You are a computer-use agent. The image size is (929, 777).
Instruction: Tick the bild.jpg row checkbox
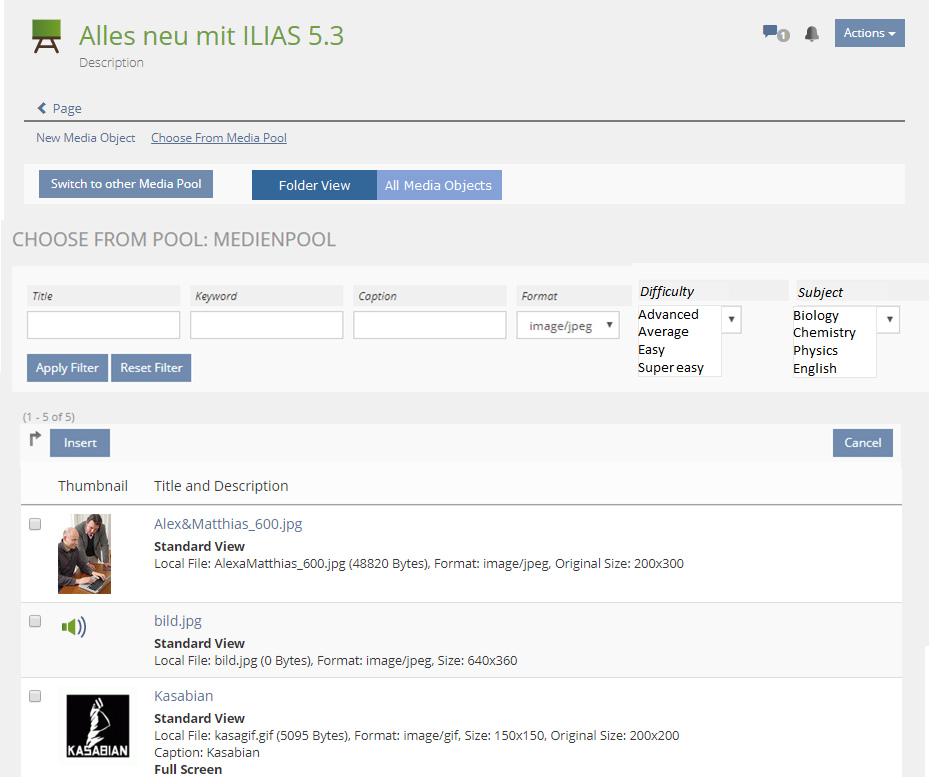pos(35,621)
